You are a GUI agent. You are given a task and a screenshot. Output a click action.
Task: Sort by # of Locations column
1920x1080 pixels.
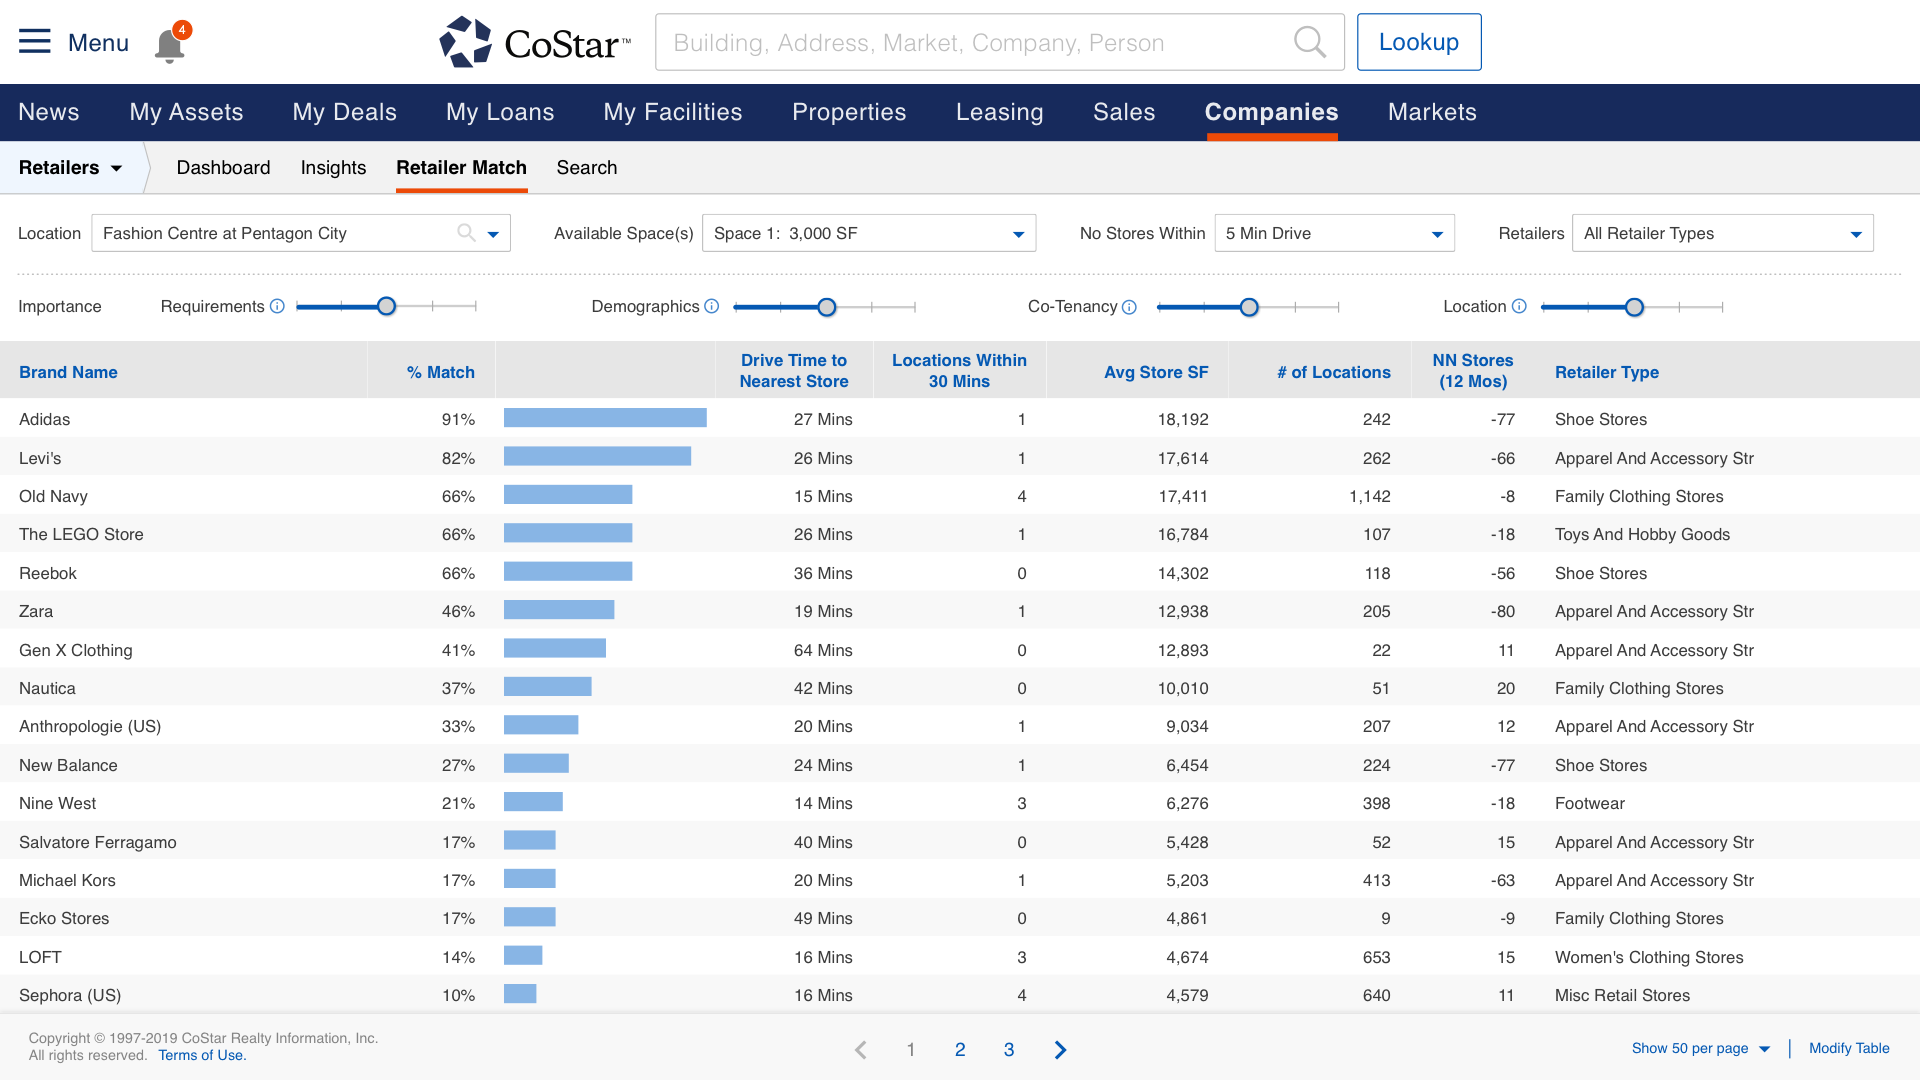click(1333, 372)
